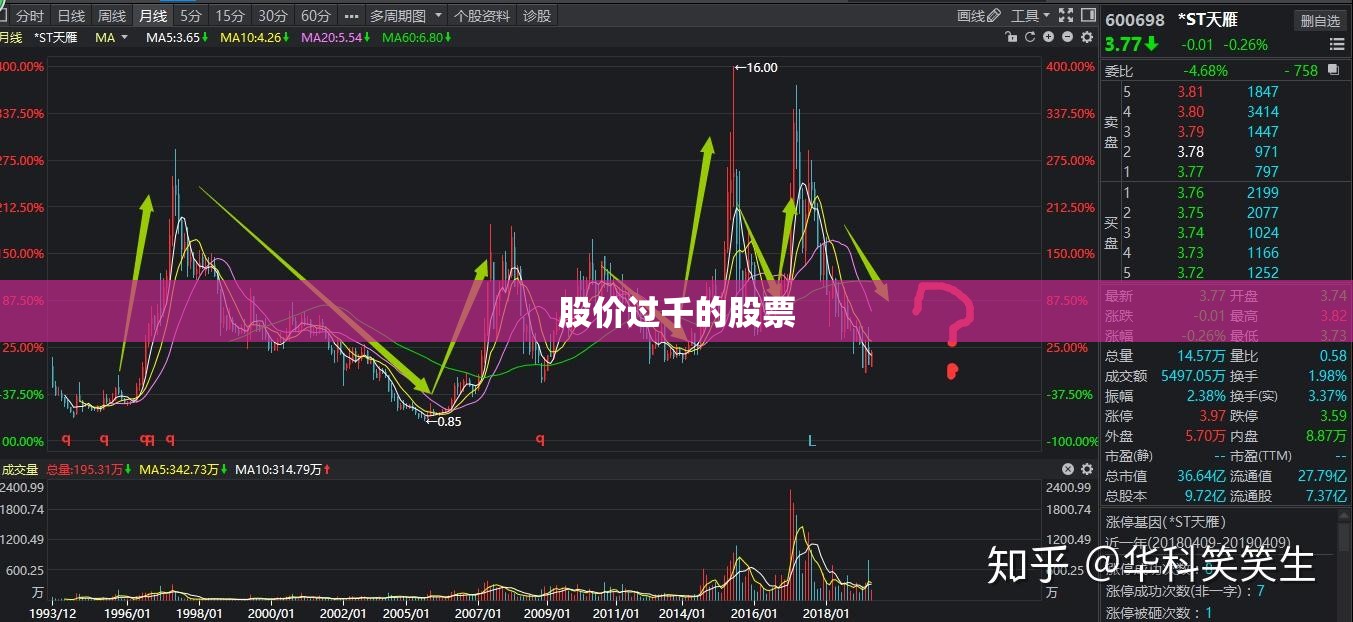Toggle fullscreen chart with expand arrows icon
The height and width of the screenshot is (622, 1353).
point(1065,15)
